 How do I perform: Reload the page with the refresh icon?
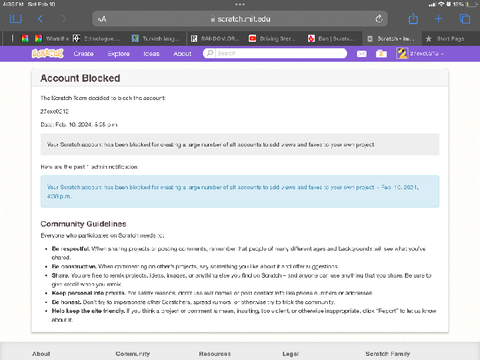click(x=379, y=19)
